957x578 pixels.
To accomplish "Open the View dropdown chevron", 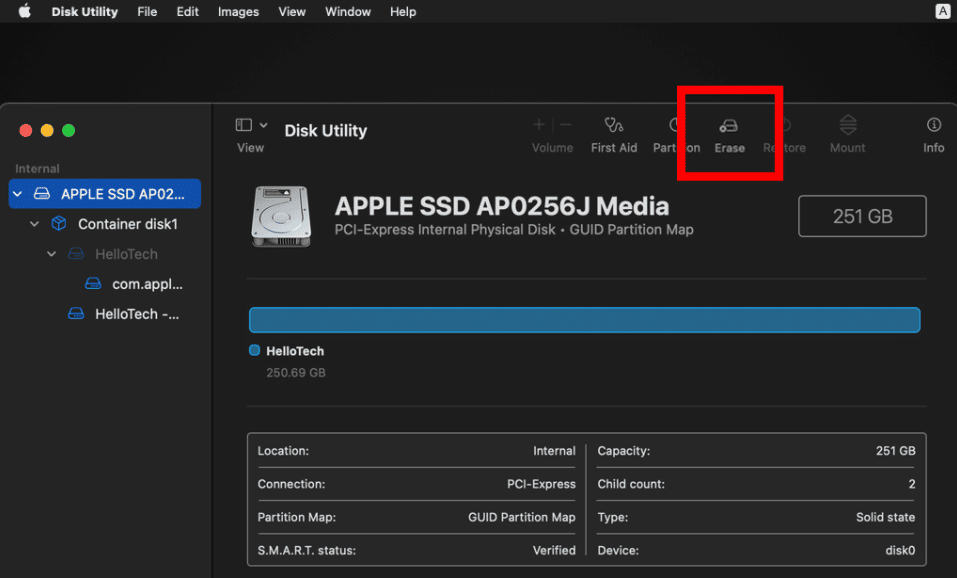I will 263,125.
